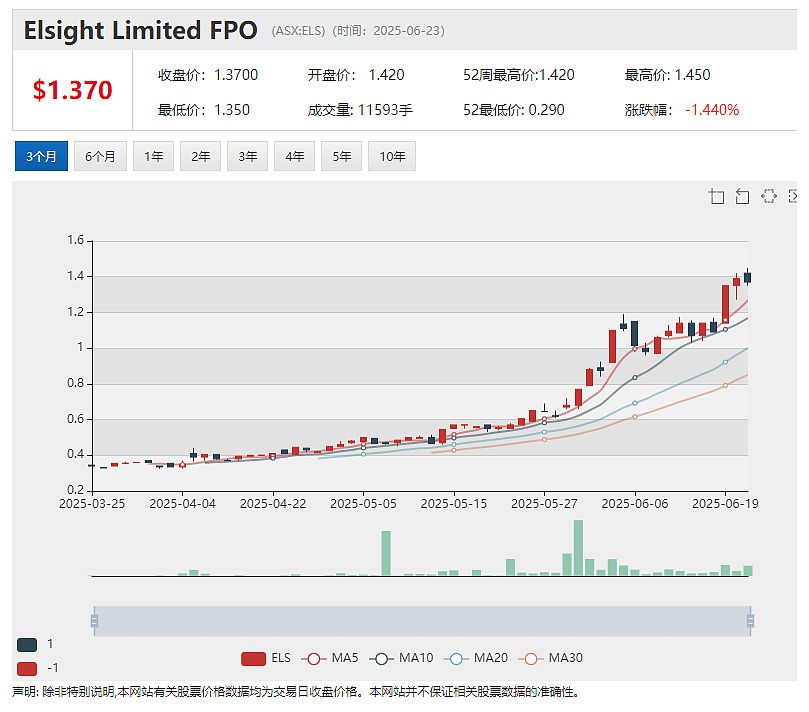Image resolution: width=809 pixels, height=712 pixels.
Task: Click the restore chart icon
Action: [769, 196]
